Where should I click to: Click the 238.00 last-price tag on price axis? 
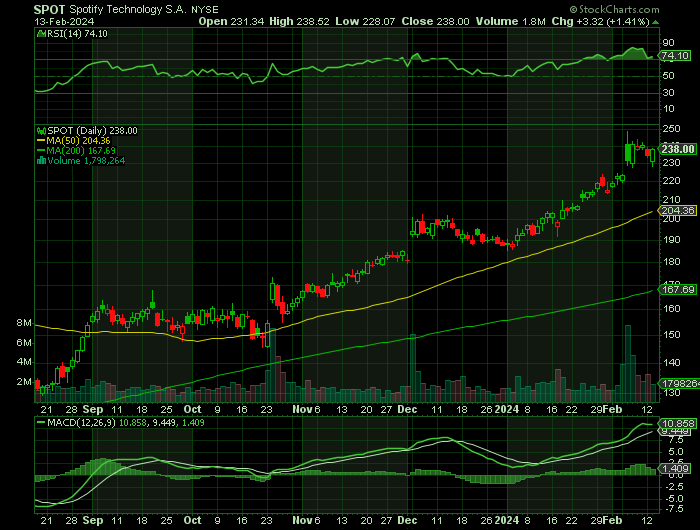678,149
